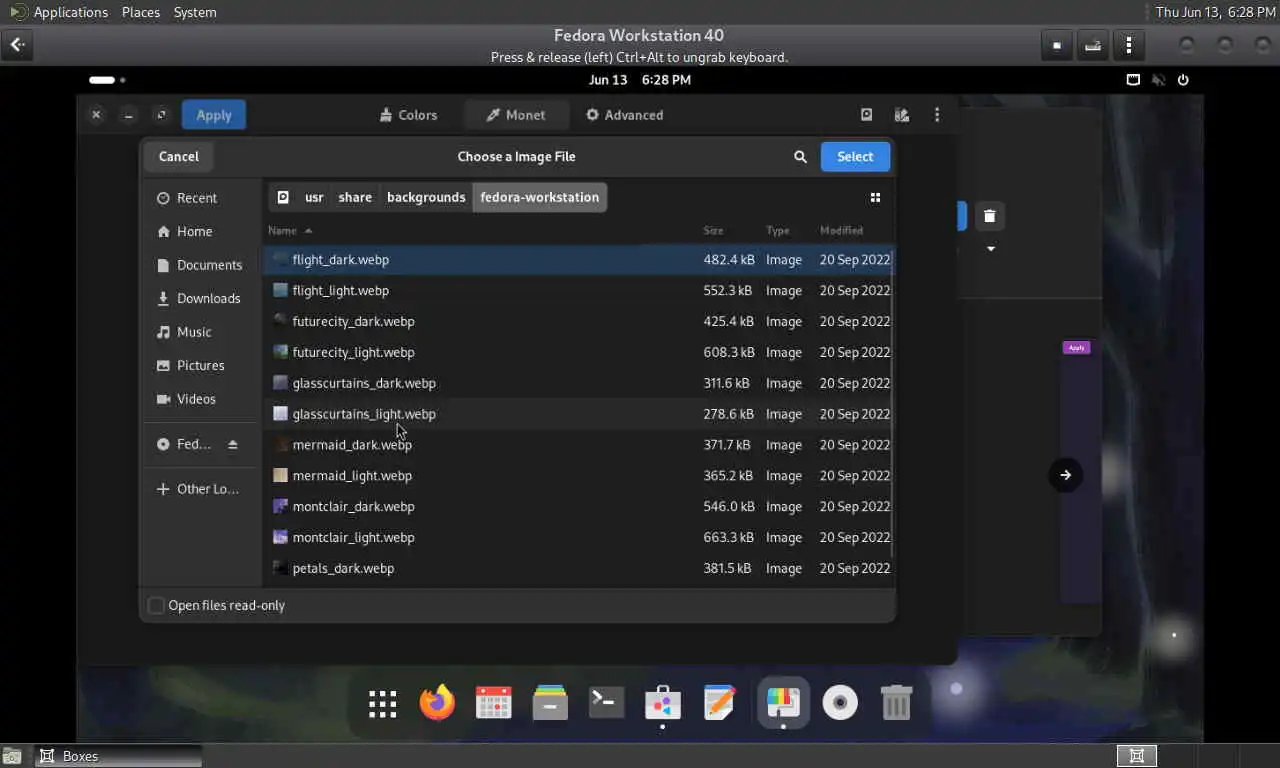
Task: Switch to the Advanced tab
Action: pyautogui.click(x=624, y=115)
